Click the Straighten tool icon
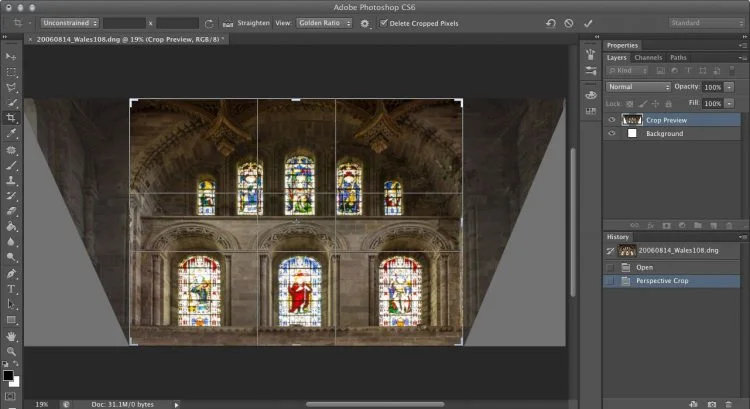 click(228, 23)
